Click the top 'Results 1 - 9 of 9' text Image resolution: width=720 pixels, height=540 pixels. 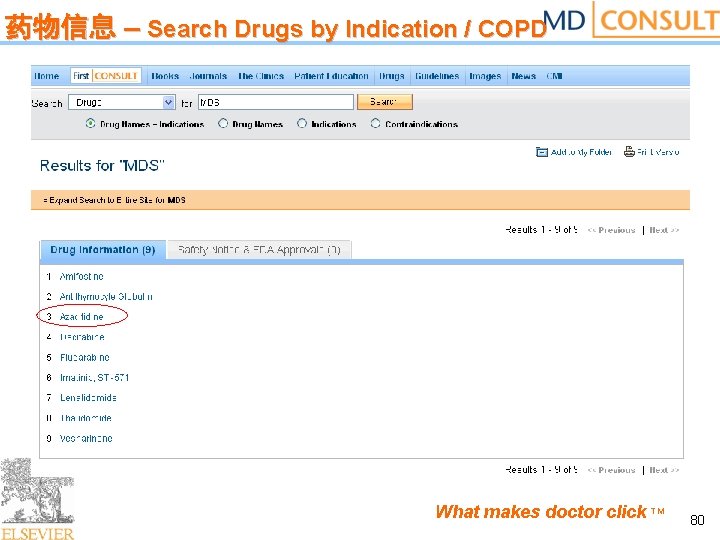click(541, 230)
